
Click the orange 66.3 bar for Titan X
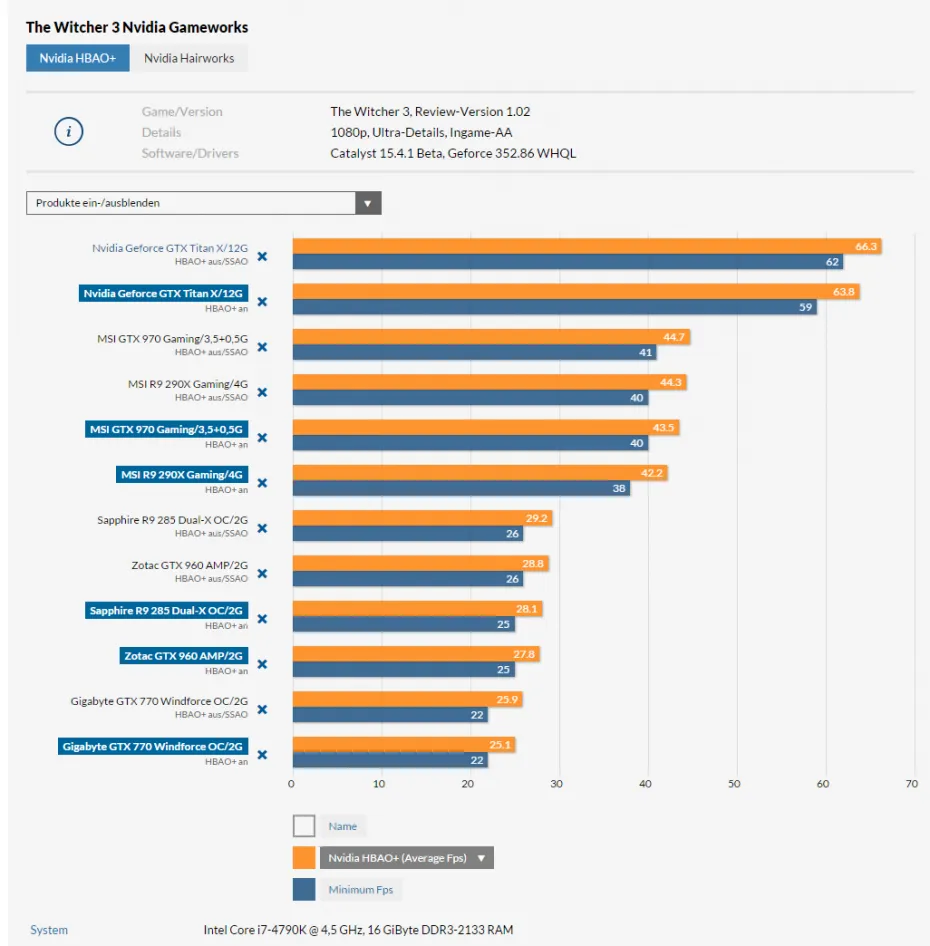point(586,247)
